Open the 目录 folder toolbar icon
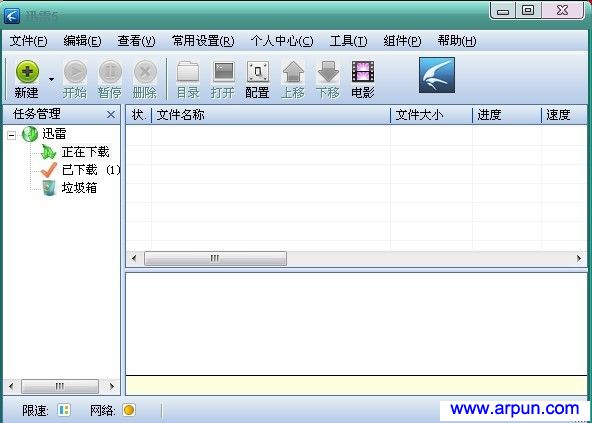Screen dimensions: 592x423 click(x=188, y=72)
